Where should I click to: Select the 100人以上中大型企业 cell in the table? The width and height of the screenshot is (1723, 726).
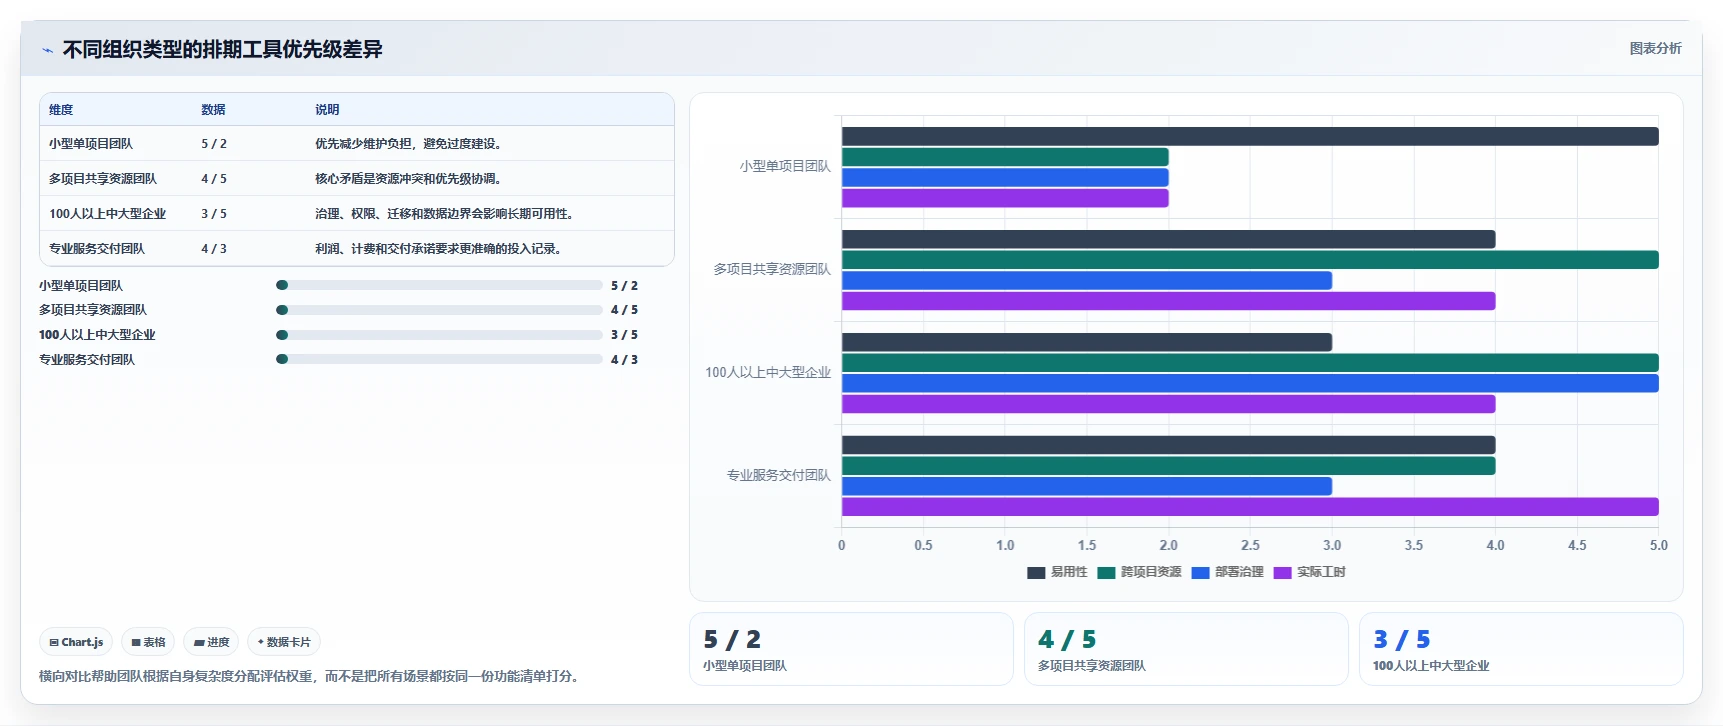(x=107, y=214)
